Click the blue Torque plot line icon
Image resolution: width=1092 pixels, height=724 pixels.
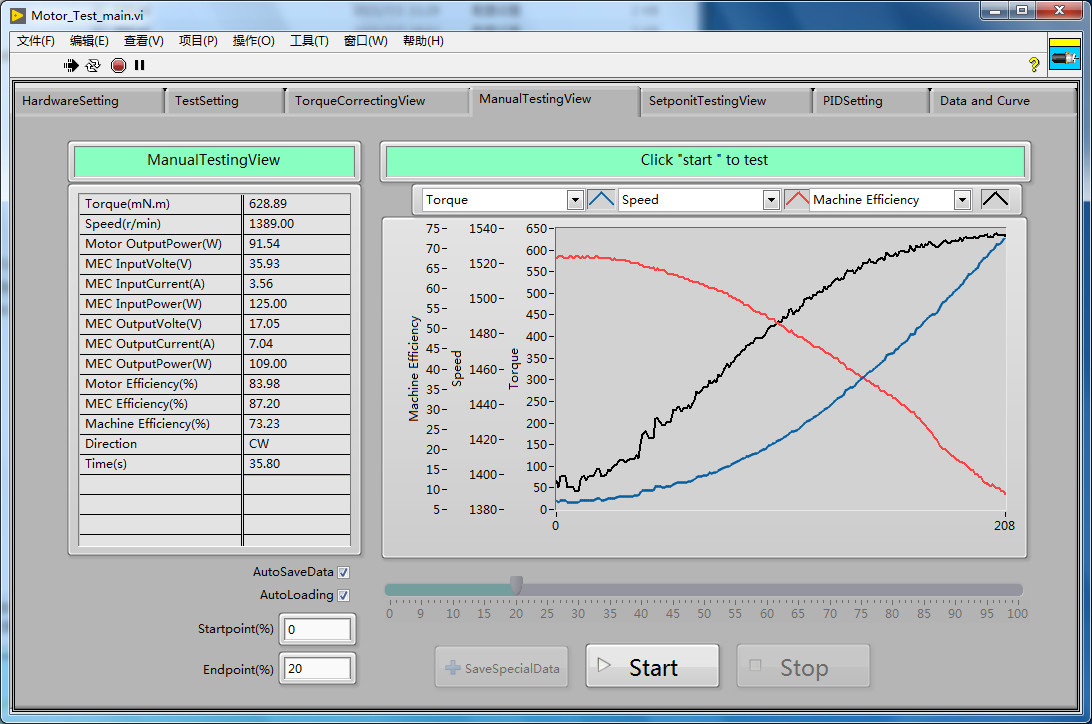click(601, 200)
